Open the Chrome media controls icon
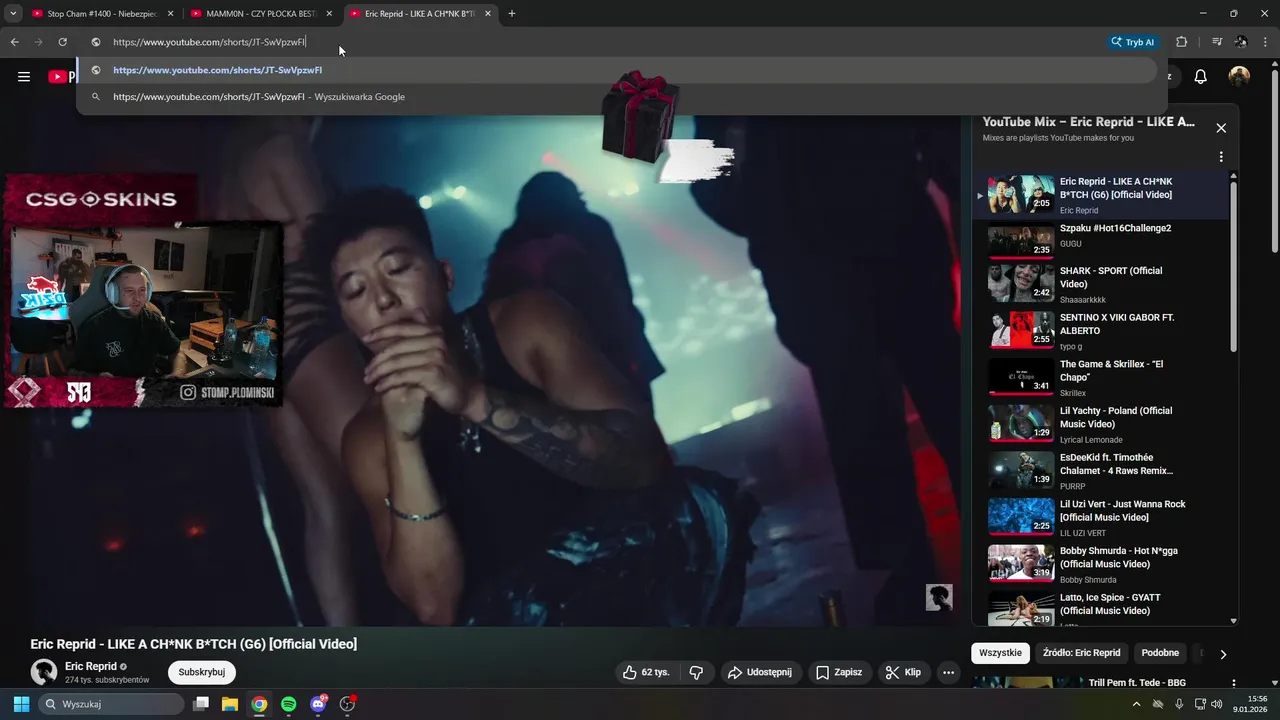The height and width of the screenshot is (720, 1280). tap(1217, 42)
